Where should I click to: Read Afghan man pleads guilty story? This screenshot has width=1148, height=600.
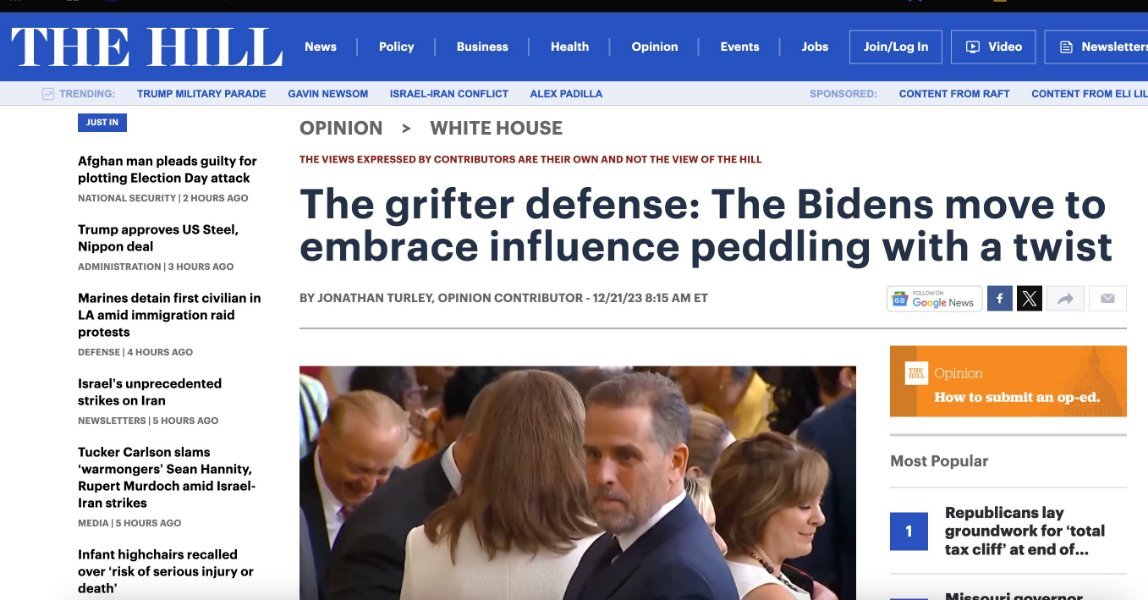click(x=168, y=169)
